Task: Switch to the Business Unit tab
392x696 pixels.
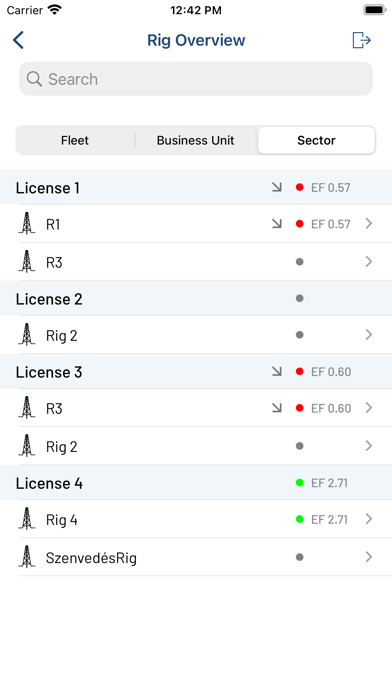Action: tap(195, 140)
